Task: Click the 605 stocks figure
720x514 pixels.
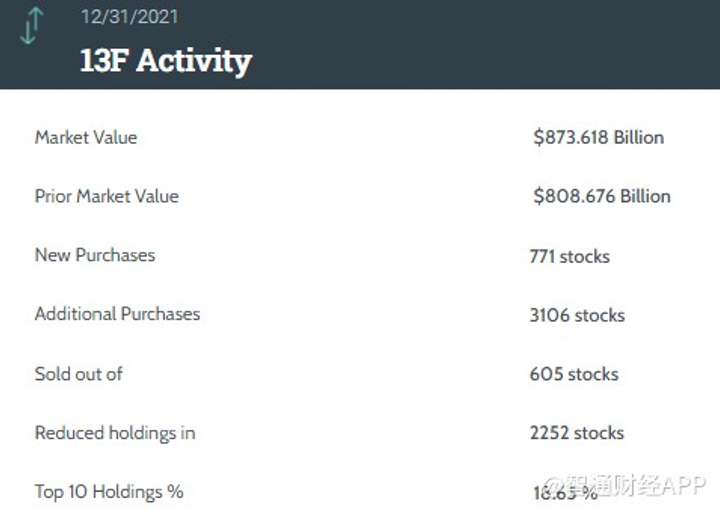Action: click(x=574, y=374)
